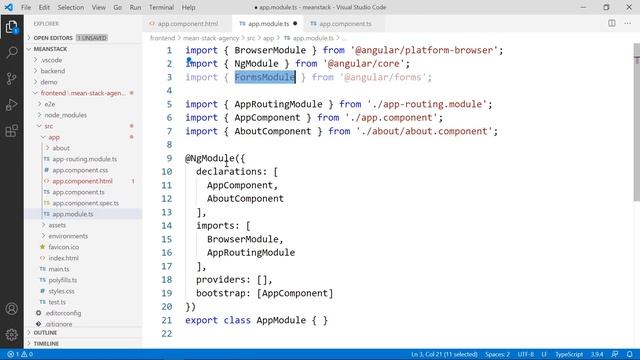Screen dimensions: 640x360
Task: Open the Explorer view in activity bar
Action: 11,27
